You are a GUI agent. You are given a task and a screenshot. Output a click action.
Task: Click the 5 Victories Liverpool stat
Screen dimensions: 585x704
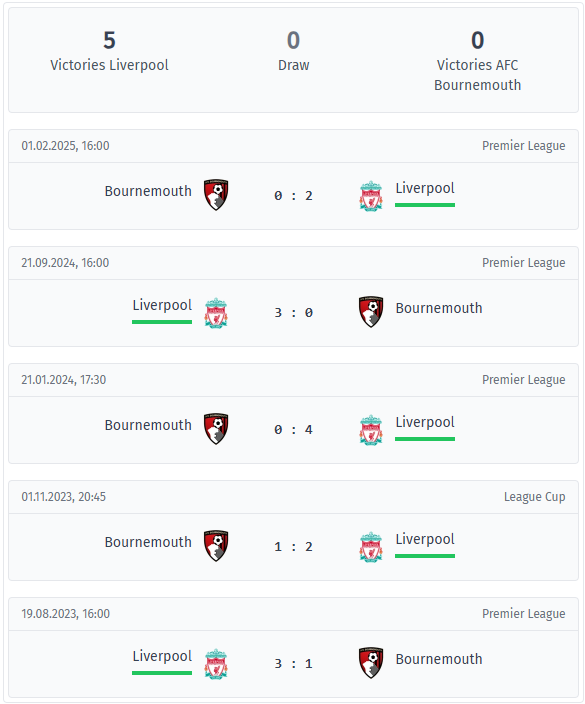pos(109,51)
